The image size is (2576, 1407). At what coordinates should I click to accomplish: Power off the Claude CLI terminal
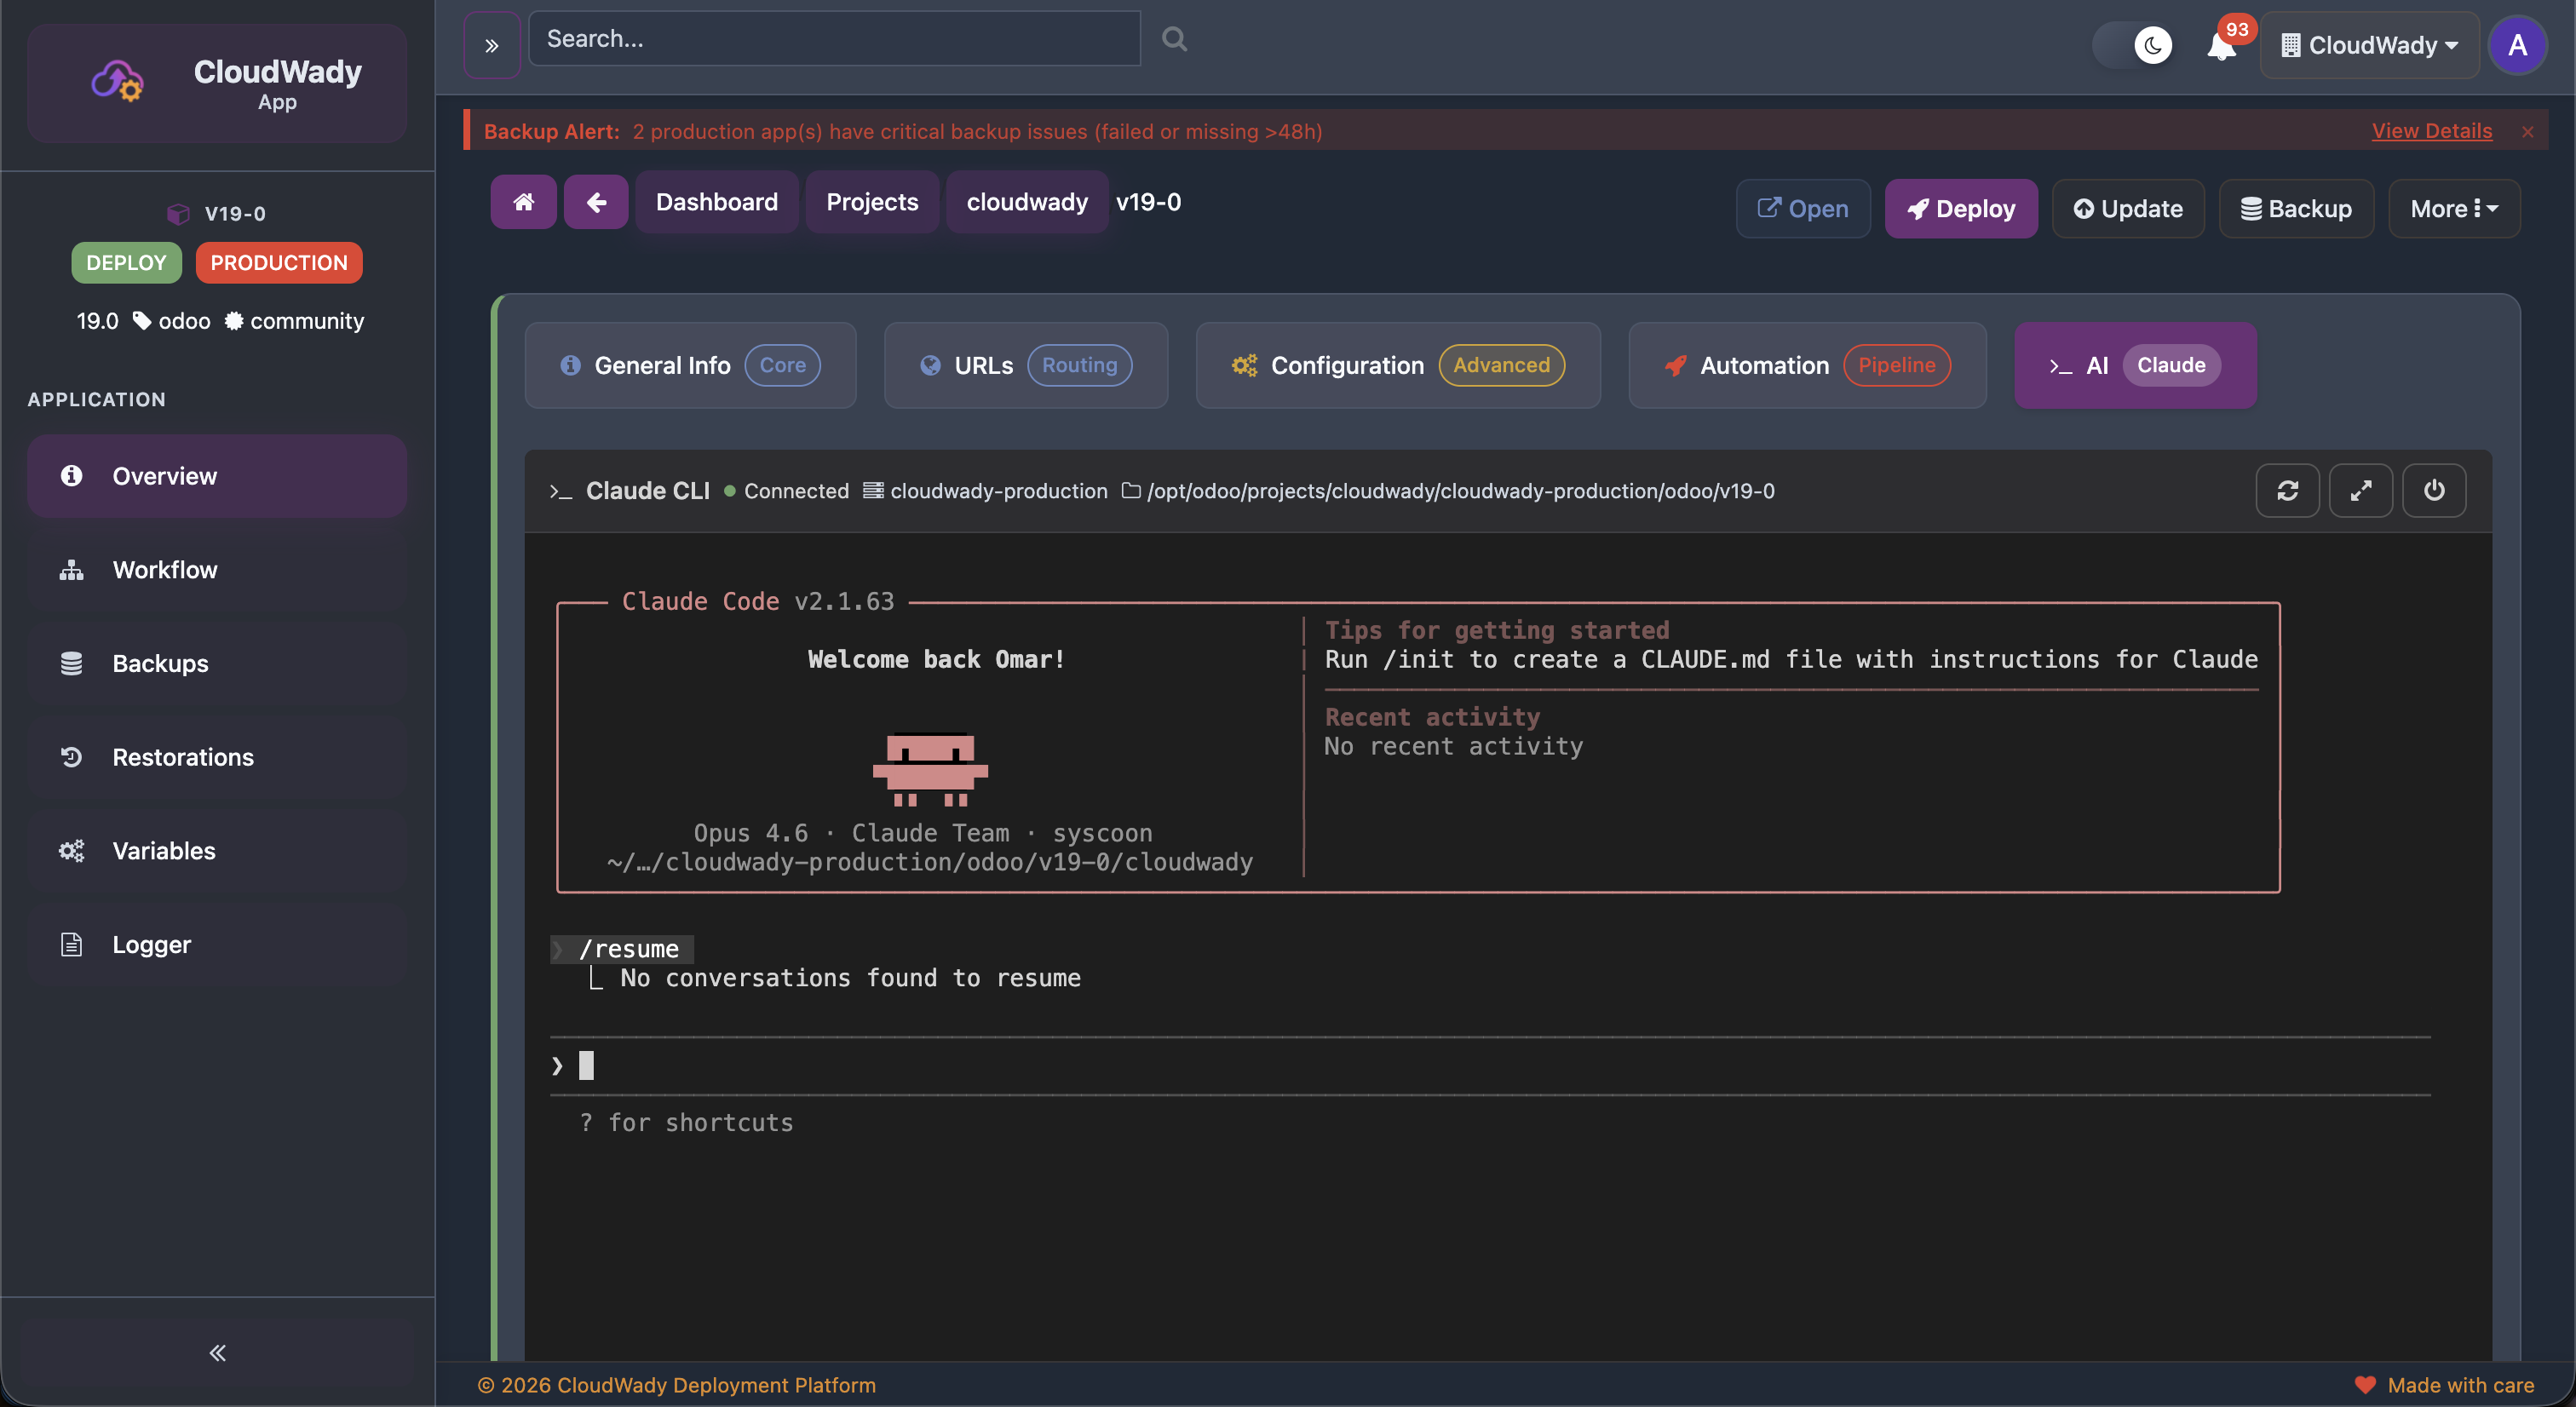(x=2435, y=490)
